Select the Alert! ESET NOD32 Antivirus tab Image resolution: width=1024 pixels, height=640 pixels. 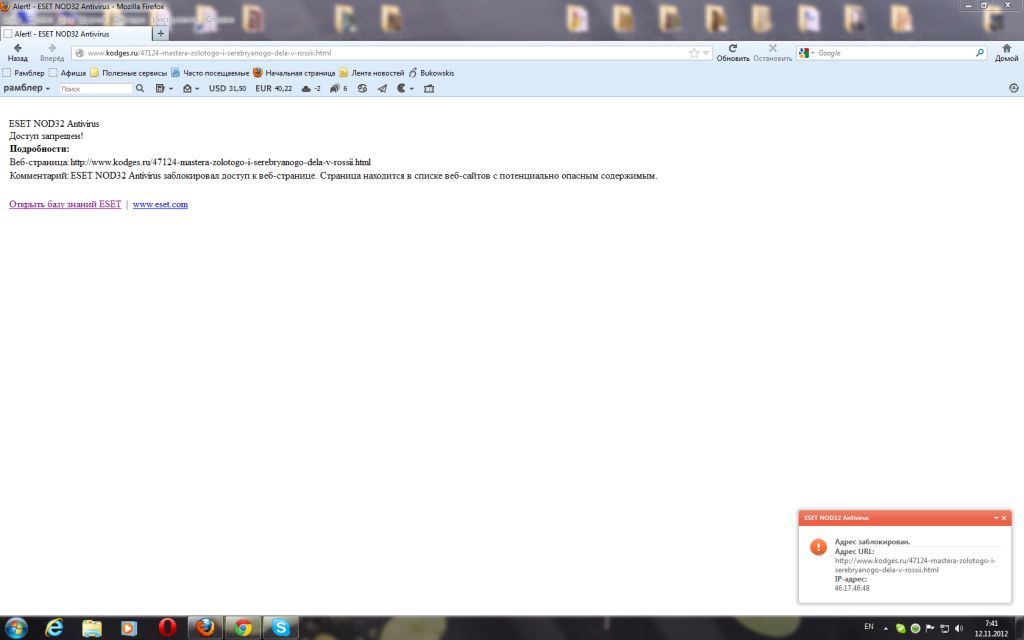click(75, 34)
